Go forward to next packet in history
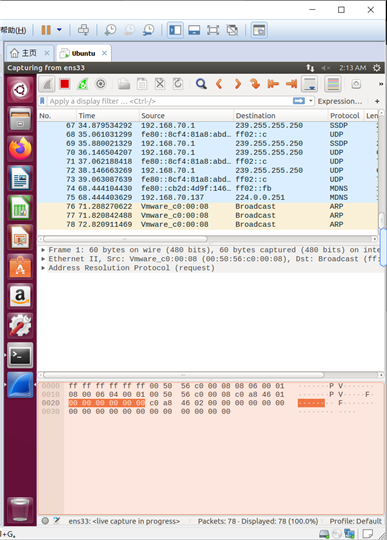This screenshot has height=540, width=387. tap(238, 84)
